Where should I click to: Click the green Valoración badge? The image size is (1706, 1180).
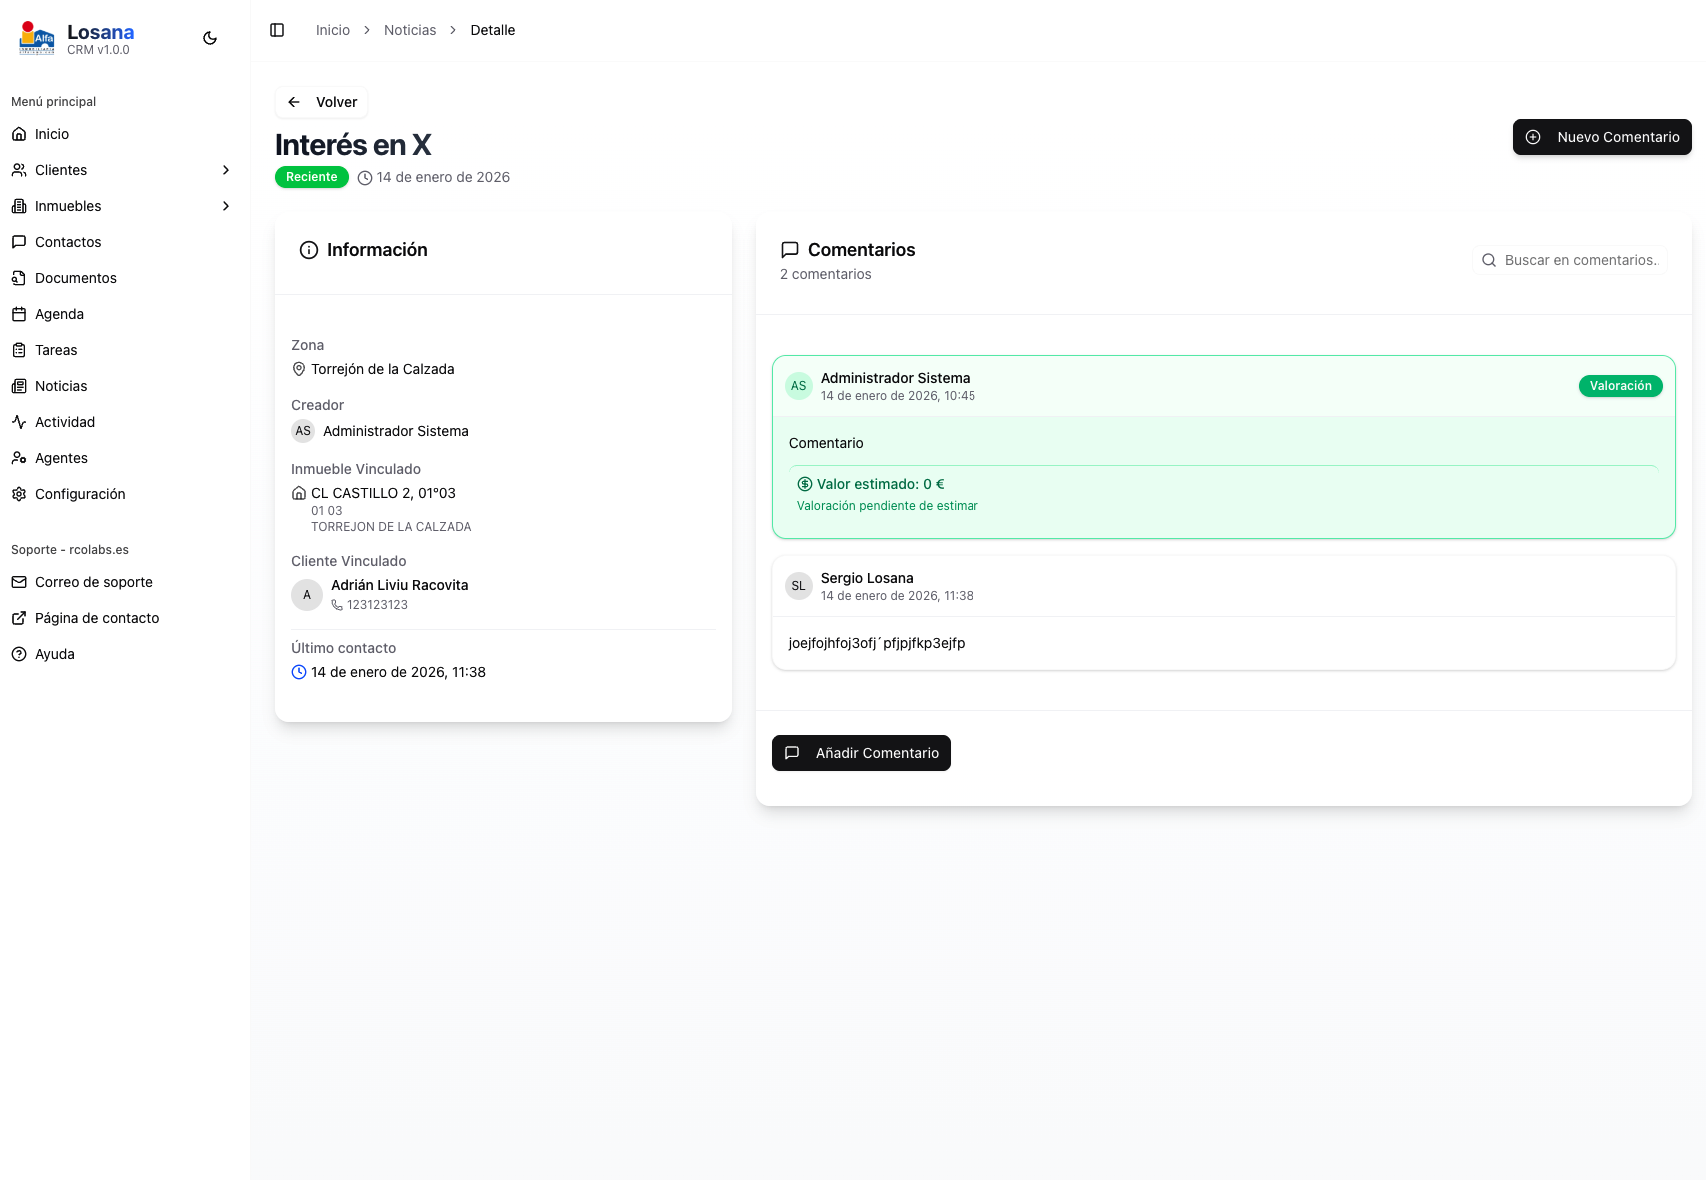click(x=1620, y=386)
